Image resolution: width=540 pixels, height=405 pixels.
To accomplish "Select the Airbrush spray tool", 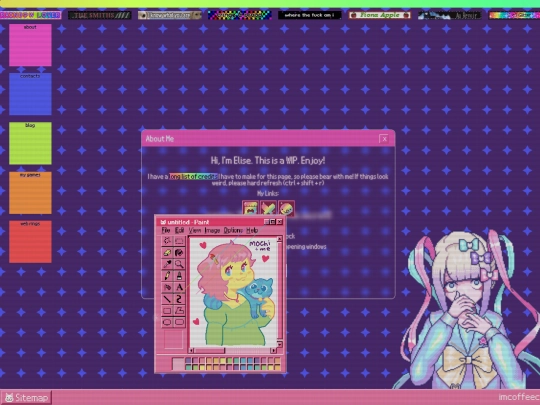I will pos(167,287).
